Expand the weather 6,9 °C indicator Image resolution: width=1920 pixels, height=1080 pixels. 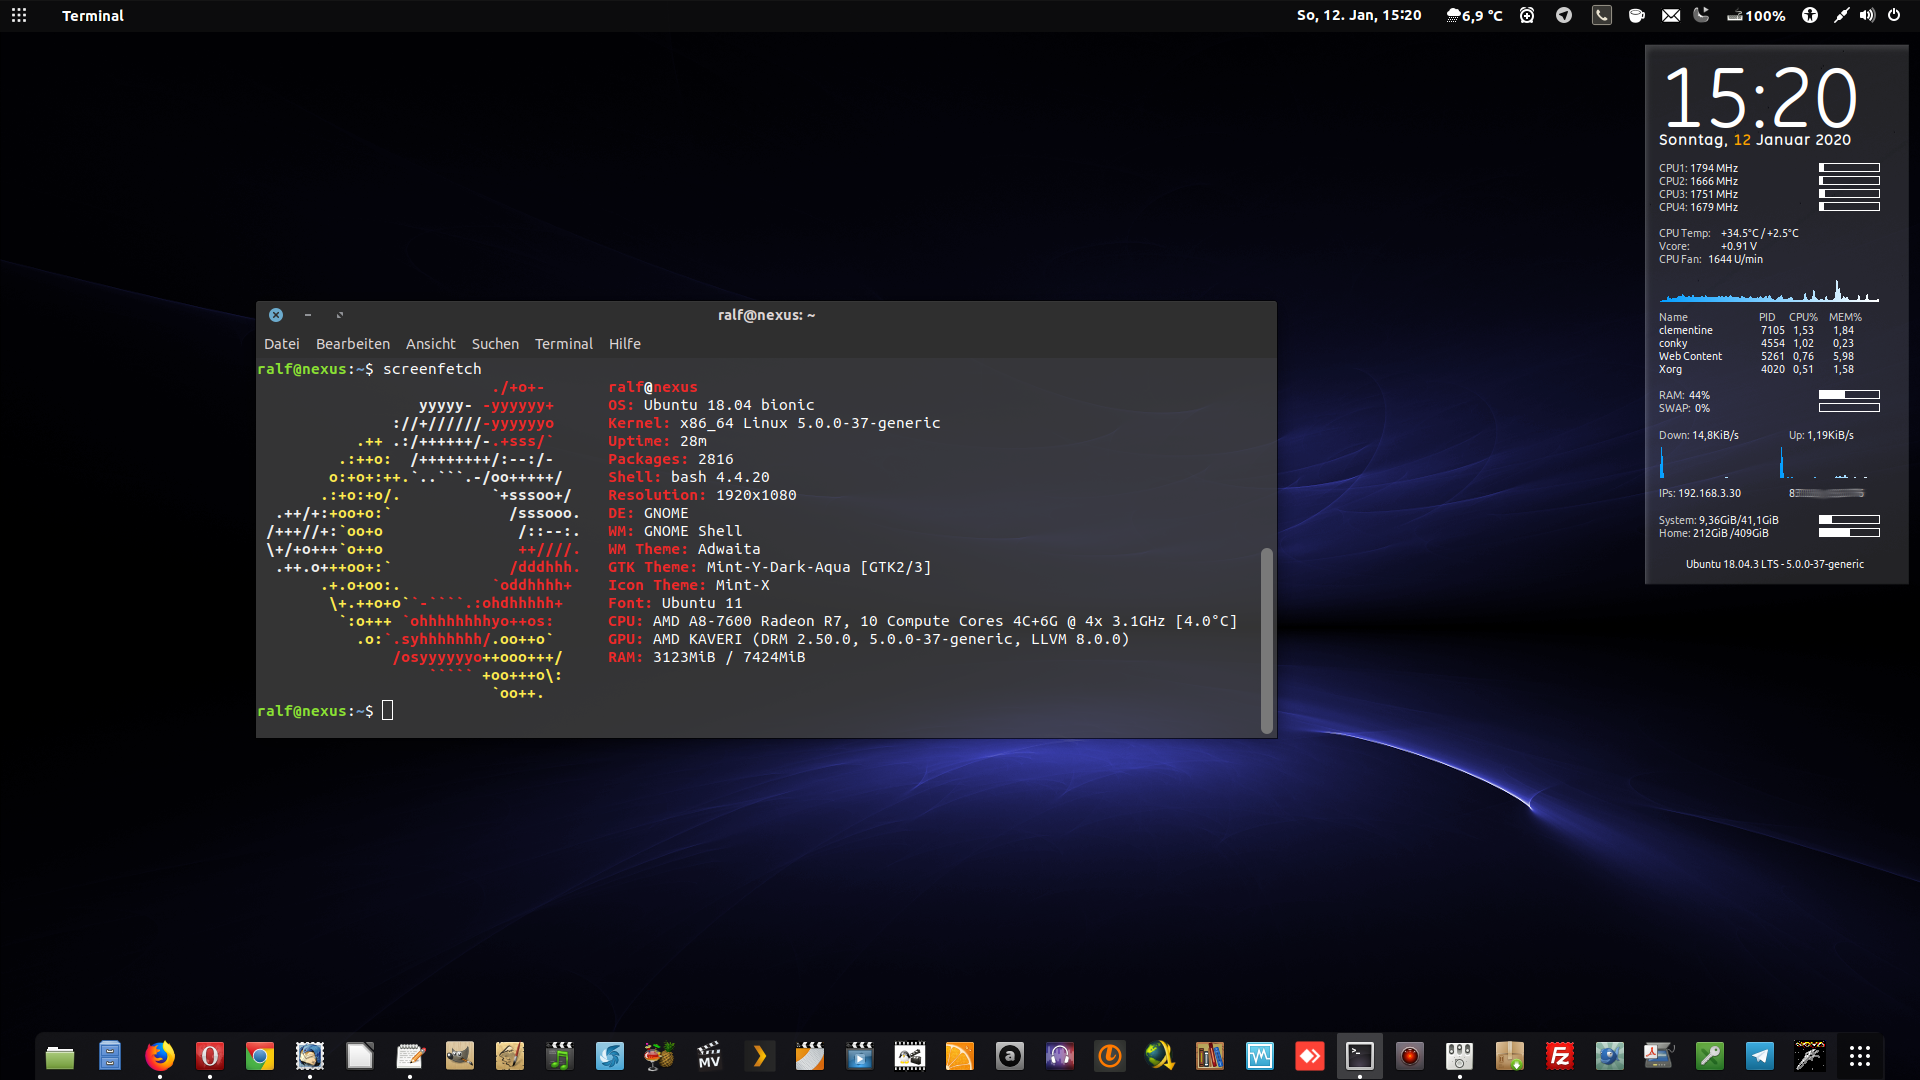point(1474,15)
